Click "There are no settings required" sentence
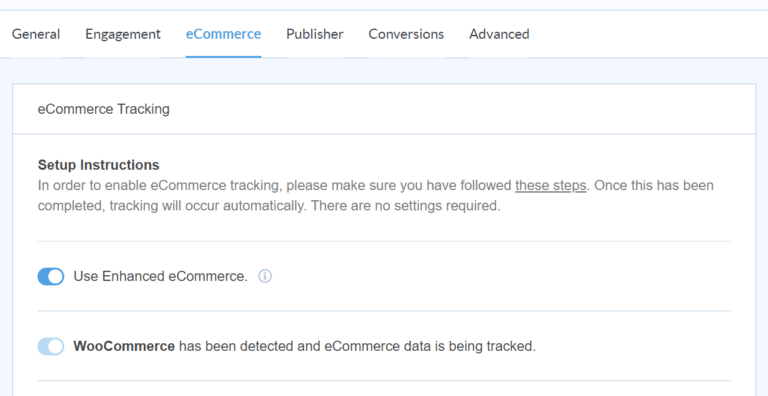 coord(406,206)
